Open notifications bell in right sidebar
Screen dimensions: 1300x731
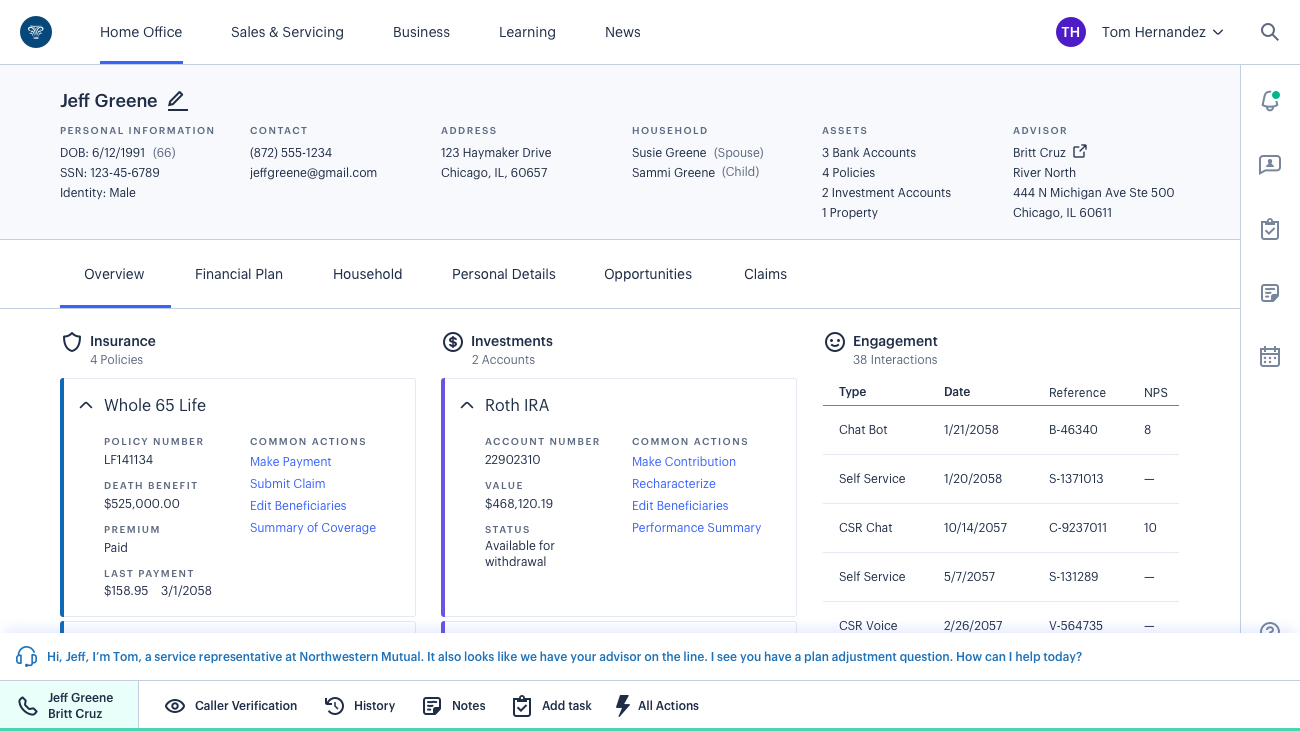pyautogui.click(x=1270, y=101)
